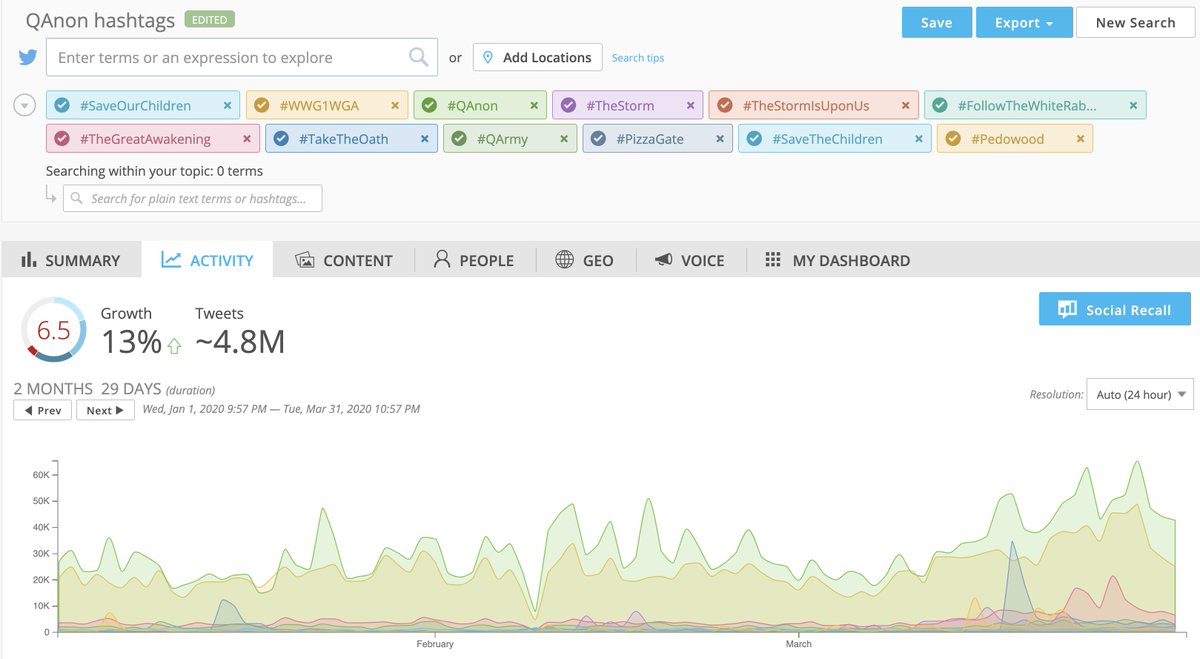Click the plain text terms or hashtags field
The width and height of the screenshot is (1200, 659).
coord(193,199)
